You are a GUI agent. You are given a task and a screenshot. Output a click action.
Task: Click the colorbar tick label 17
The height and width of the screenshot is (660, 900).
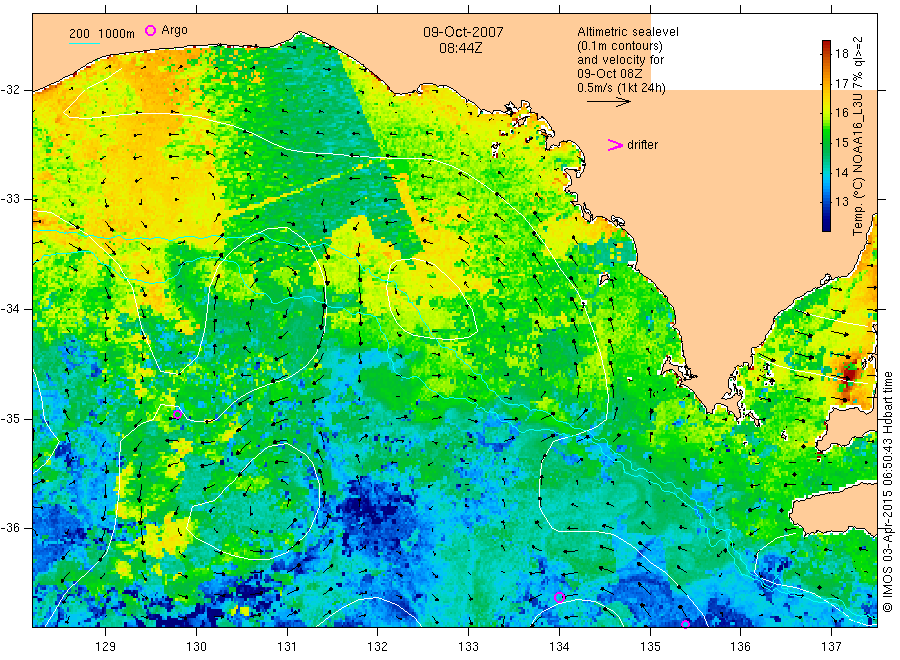pos(841,83)
